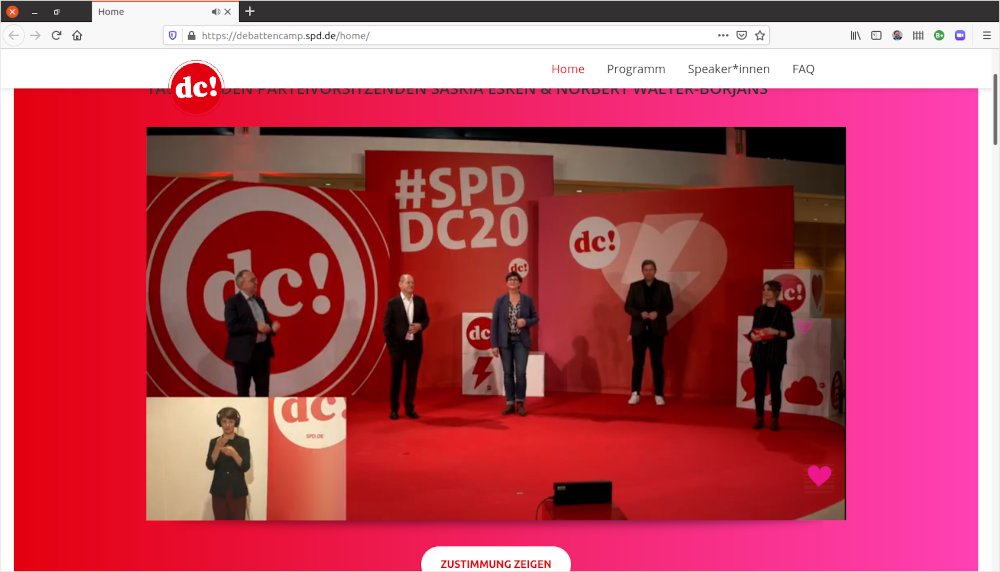Open the browser home page

tap(77, 36)
